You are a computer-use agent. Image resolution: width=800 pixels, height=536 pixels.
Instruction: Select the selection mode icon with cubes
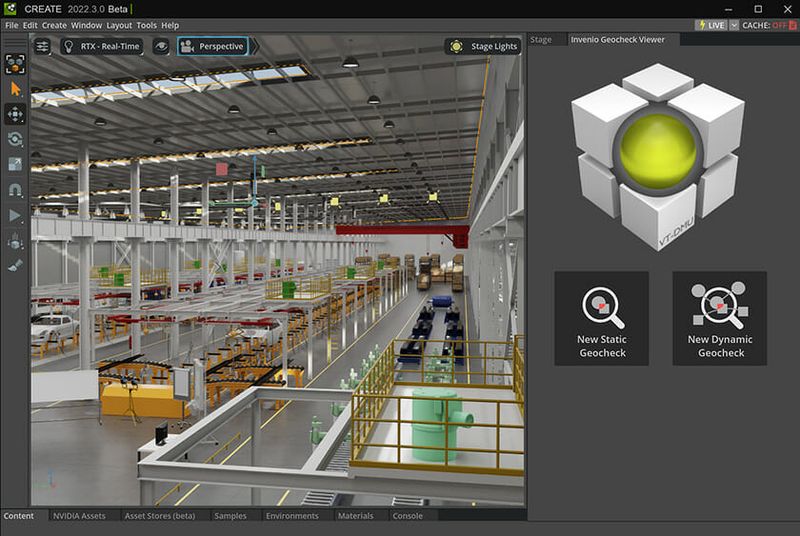click(x=15, y=64)
